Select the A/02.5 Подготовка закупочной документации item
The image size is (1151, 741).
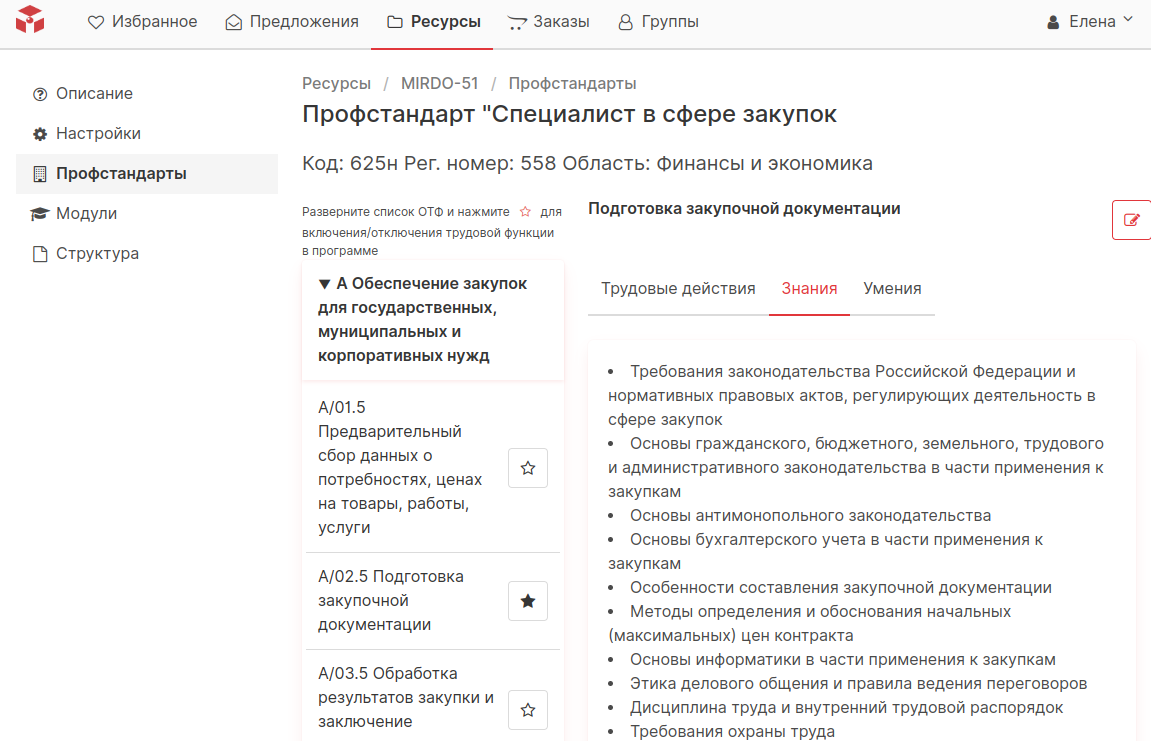click(391, 601)
